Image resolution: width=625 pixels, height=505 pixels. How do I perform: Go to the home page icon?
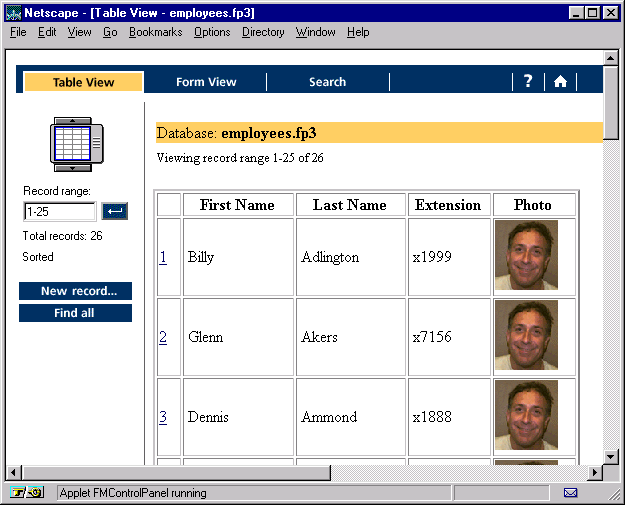coord(560,82)
